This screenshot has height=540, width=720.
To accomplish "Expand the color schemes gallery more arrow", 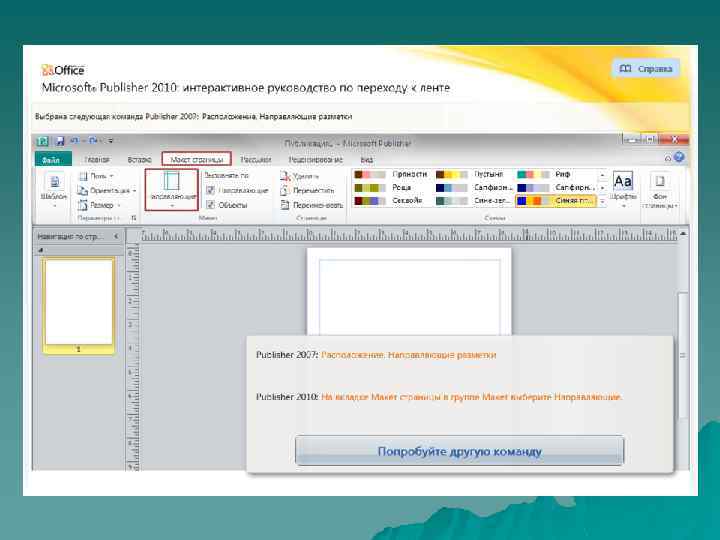I will pos(602,202).
